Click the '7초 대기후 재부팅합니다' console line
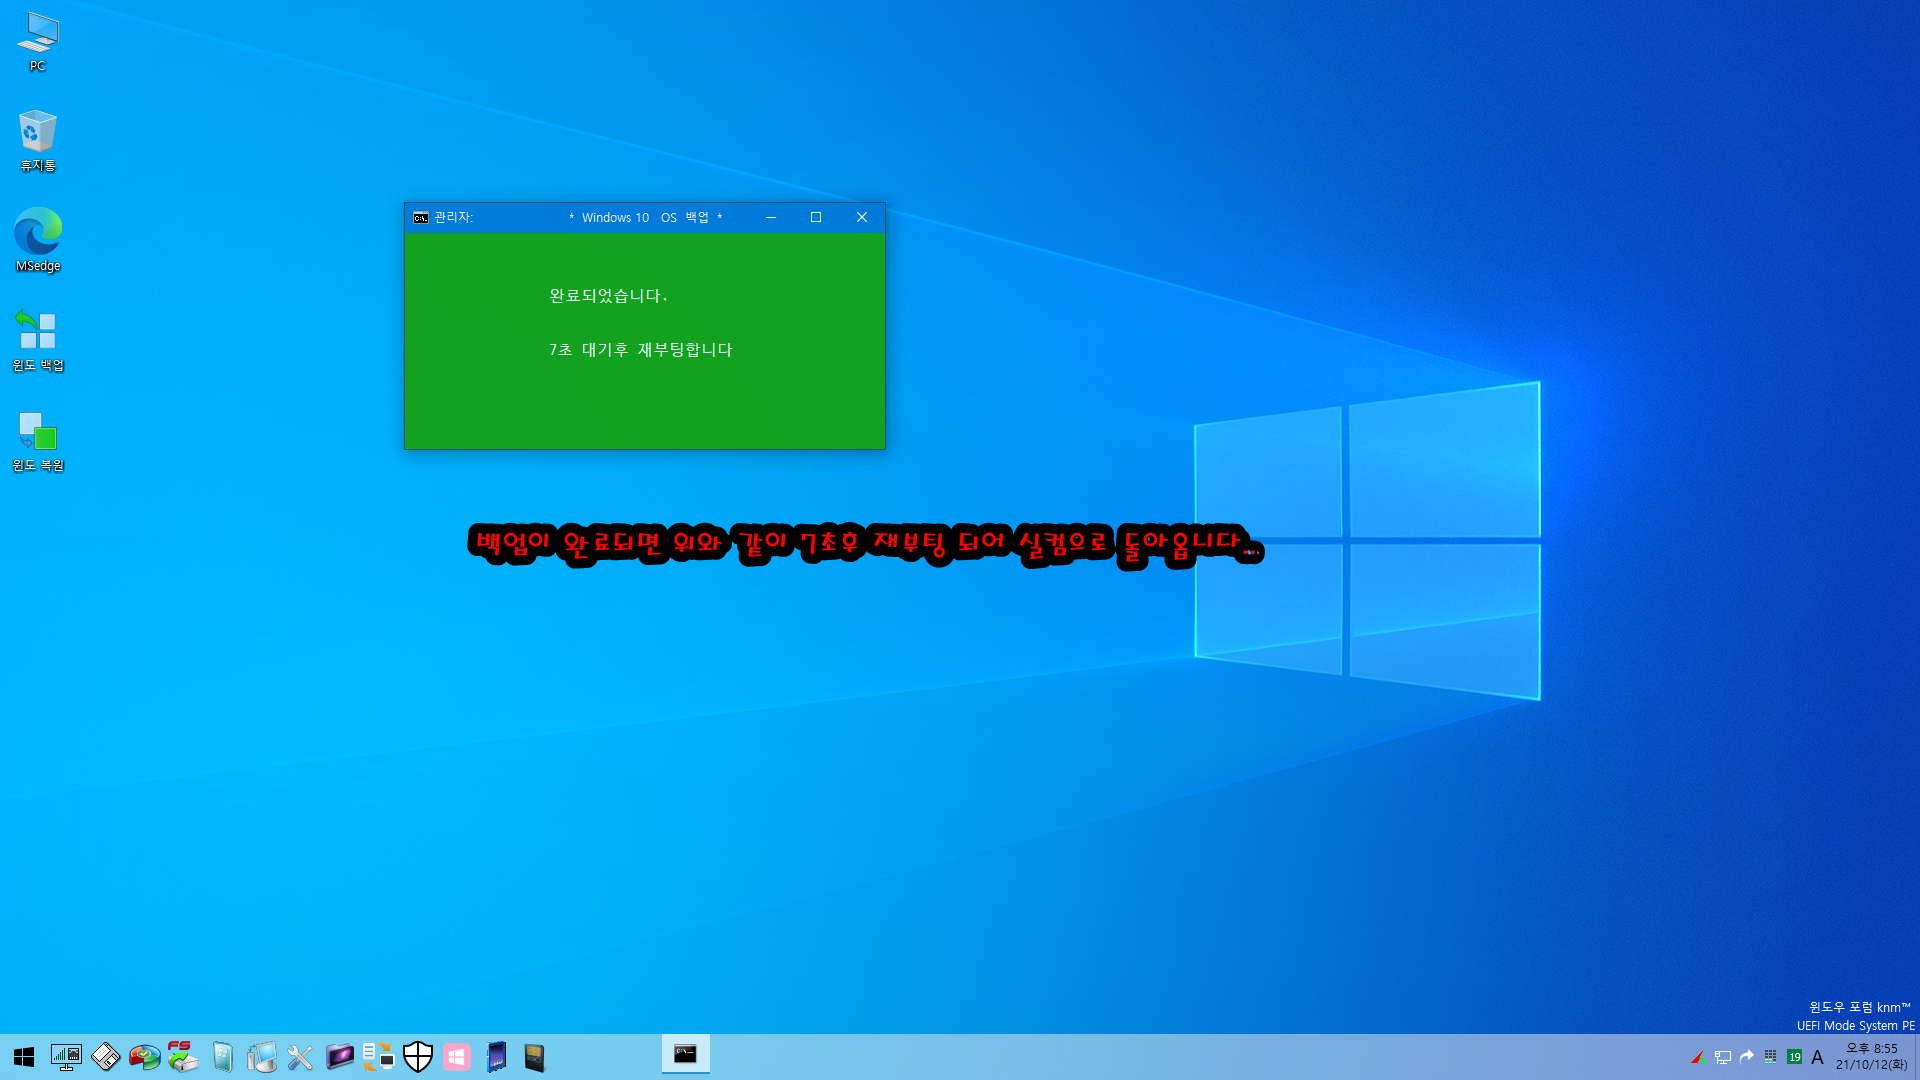The image size is (1920, 1080). pyautogui.click(x=641, y=350)
